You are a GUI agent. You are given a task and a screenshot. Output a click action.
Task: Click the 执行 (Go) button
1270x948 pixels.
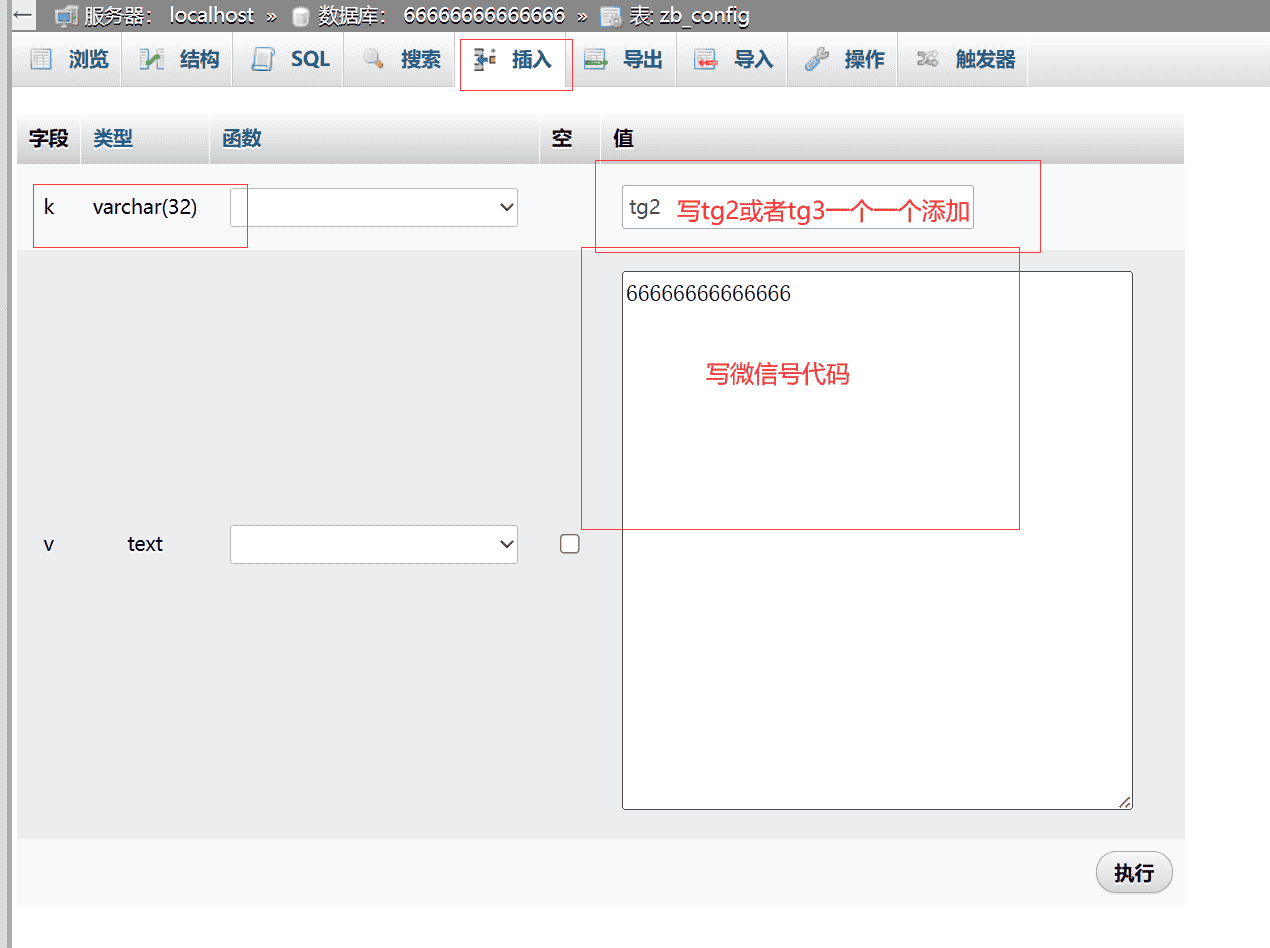pyautogui.click(x=1134, y=872)
